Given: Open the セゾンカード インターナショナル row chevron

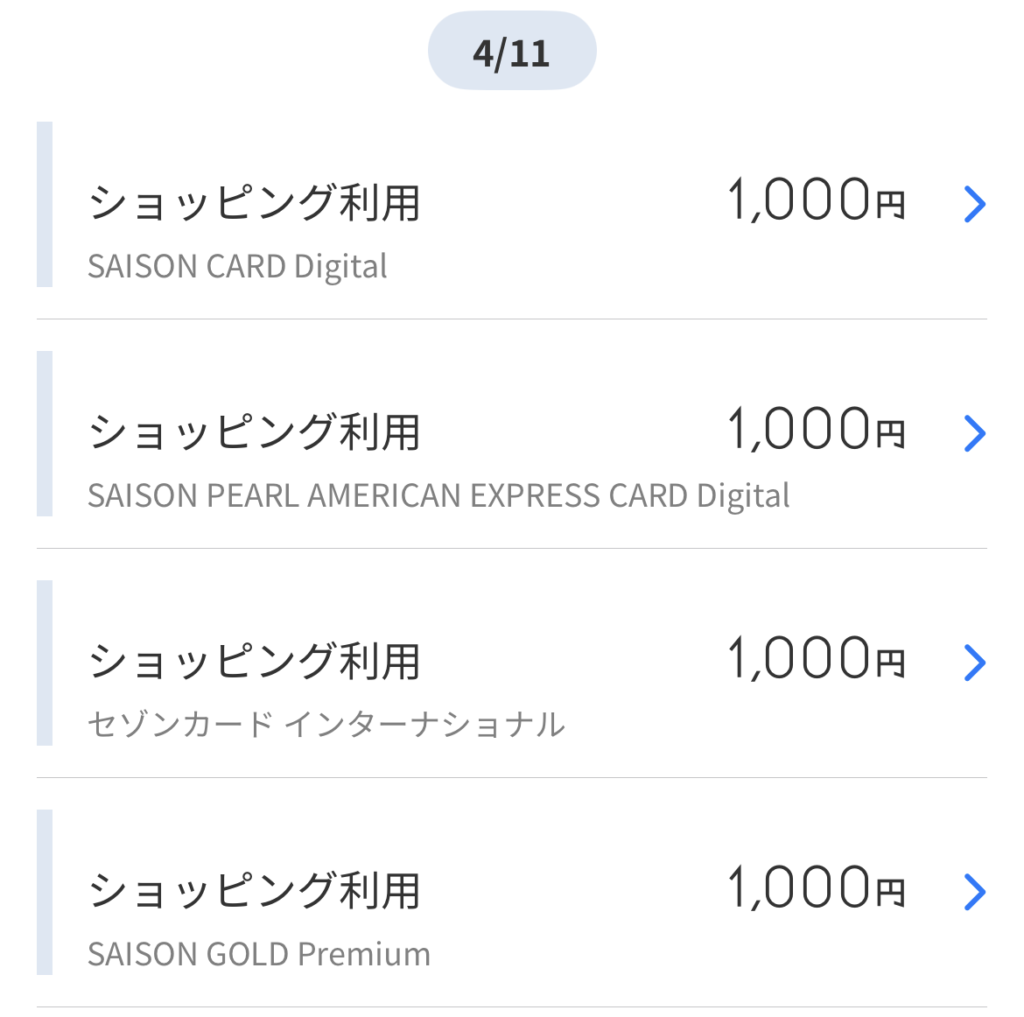Looking at the screenshot, I should (x=974, y=663).
